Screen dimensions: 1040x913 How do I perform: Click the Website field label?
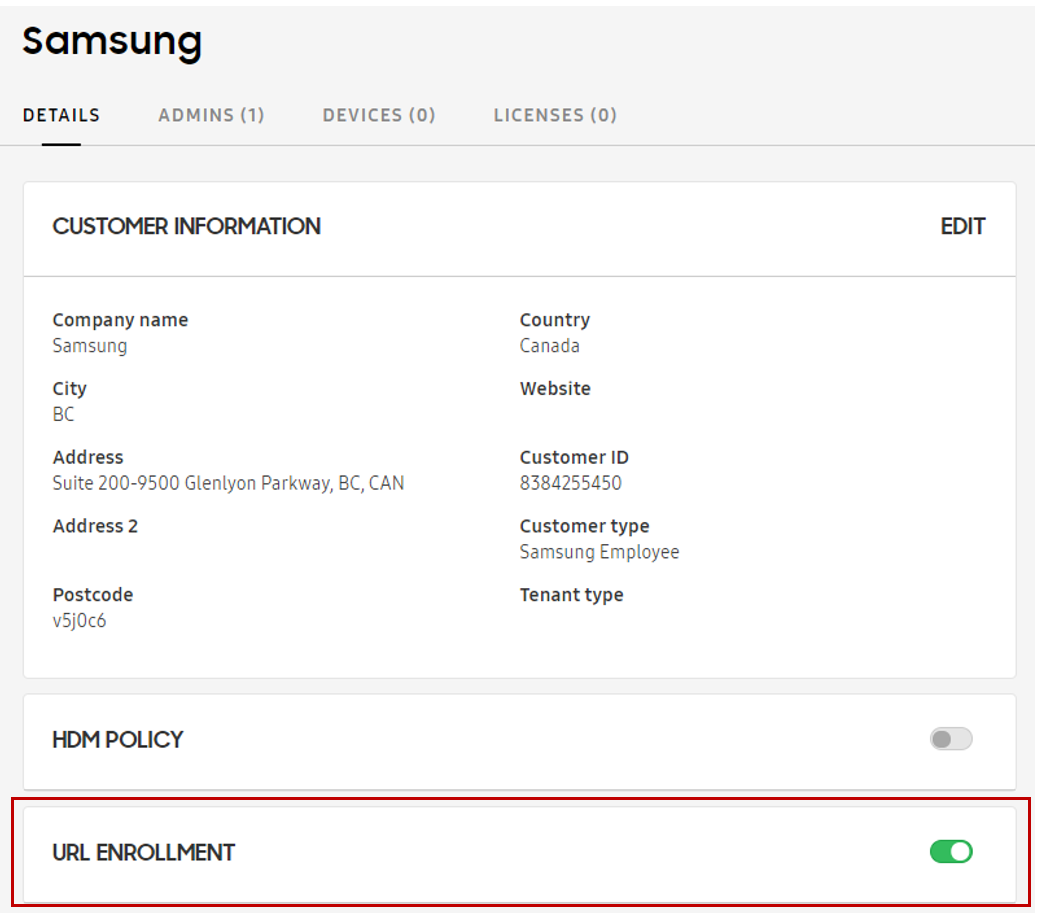[554, 389]
